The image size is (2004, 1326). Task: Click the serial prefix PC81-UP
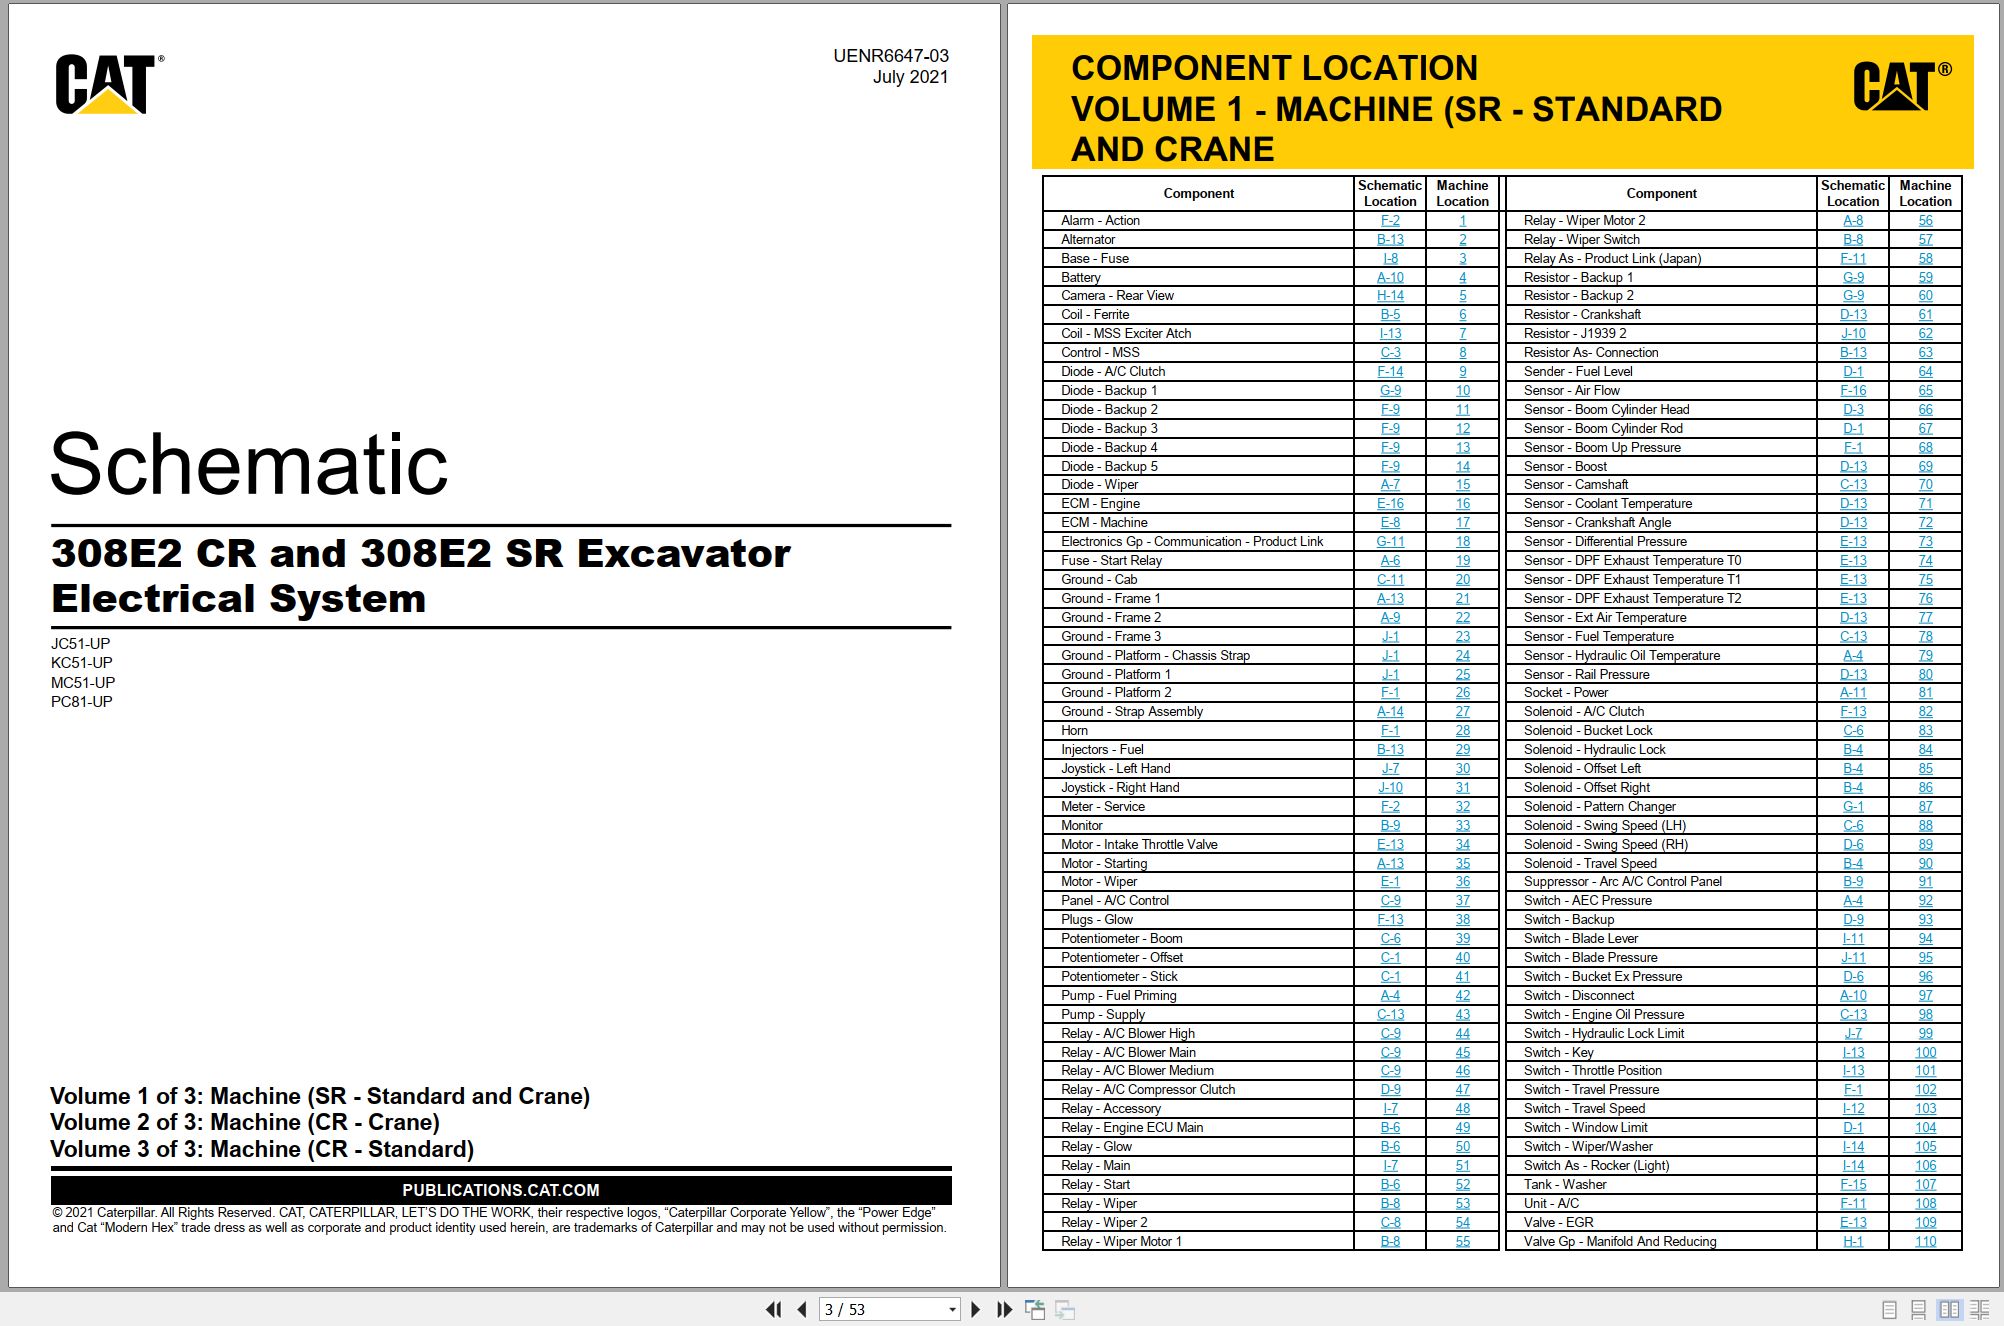(82, 701)
